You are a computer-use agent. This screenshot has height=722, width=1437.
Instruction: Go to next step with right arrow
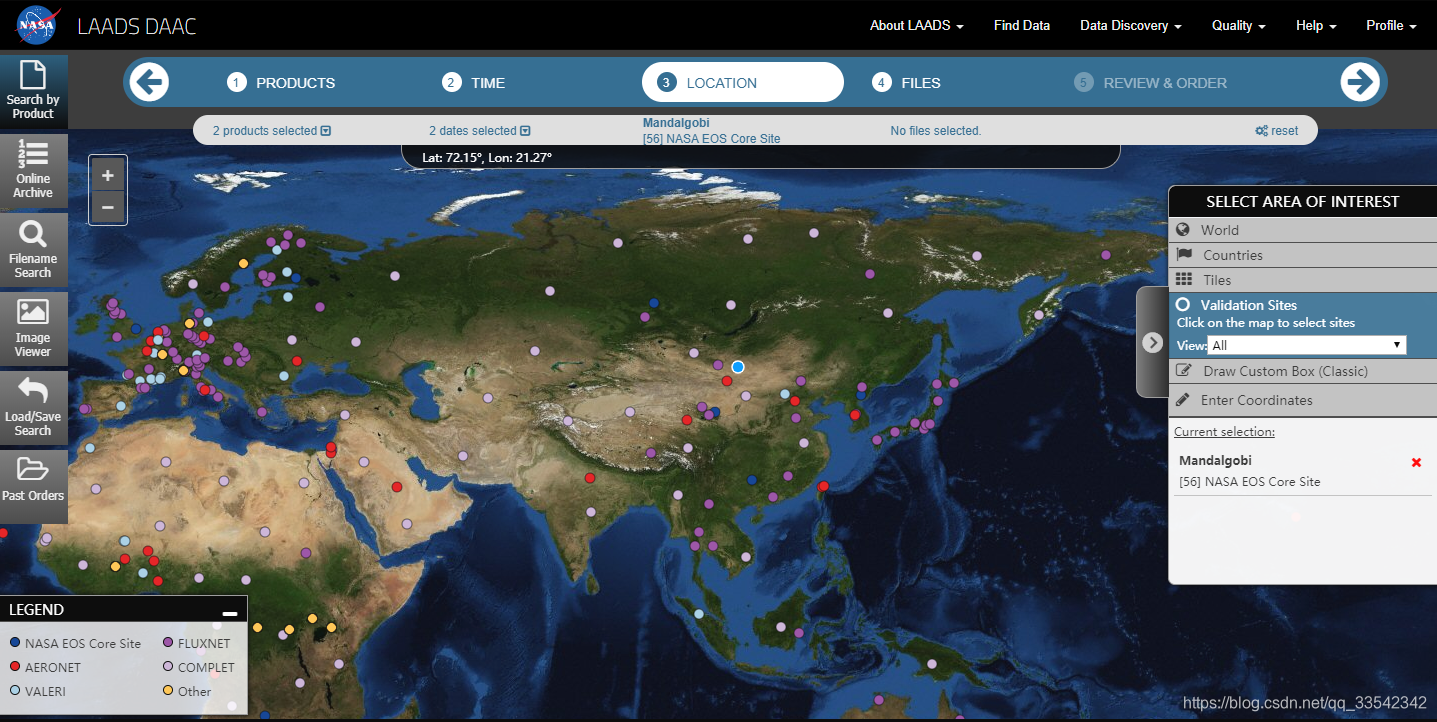coord(1360,82)
